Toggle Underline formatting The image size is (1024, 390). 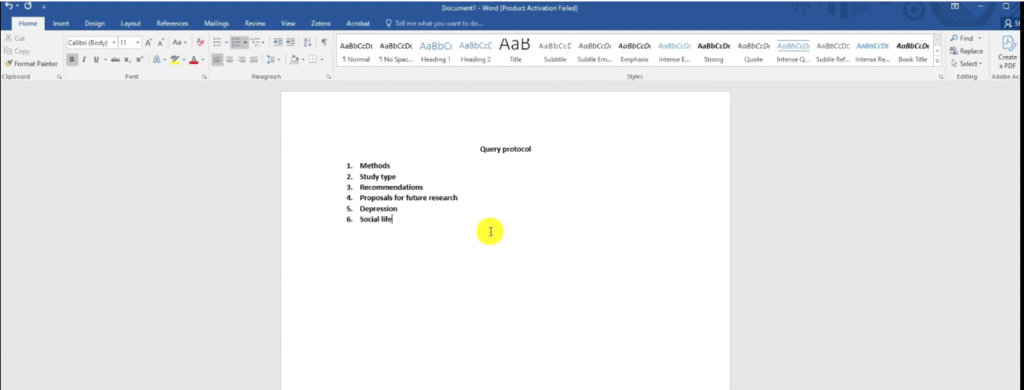click(x=96, y=59)
